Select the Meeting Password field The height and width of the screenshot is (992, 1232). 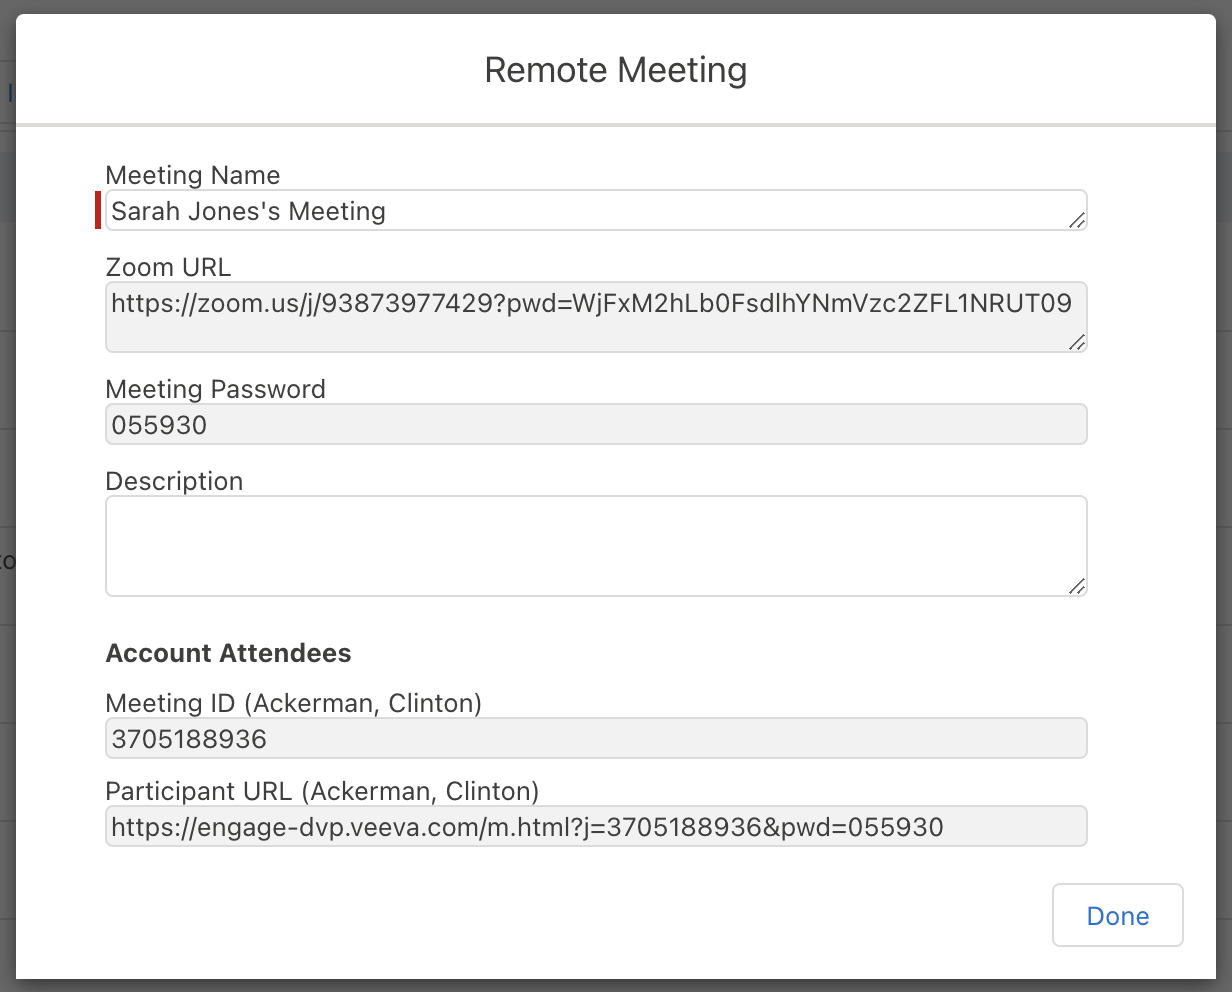click(x=595, y=425)
